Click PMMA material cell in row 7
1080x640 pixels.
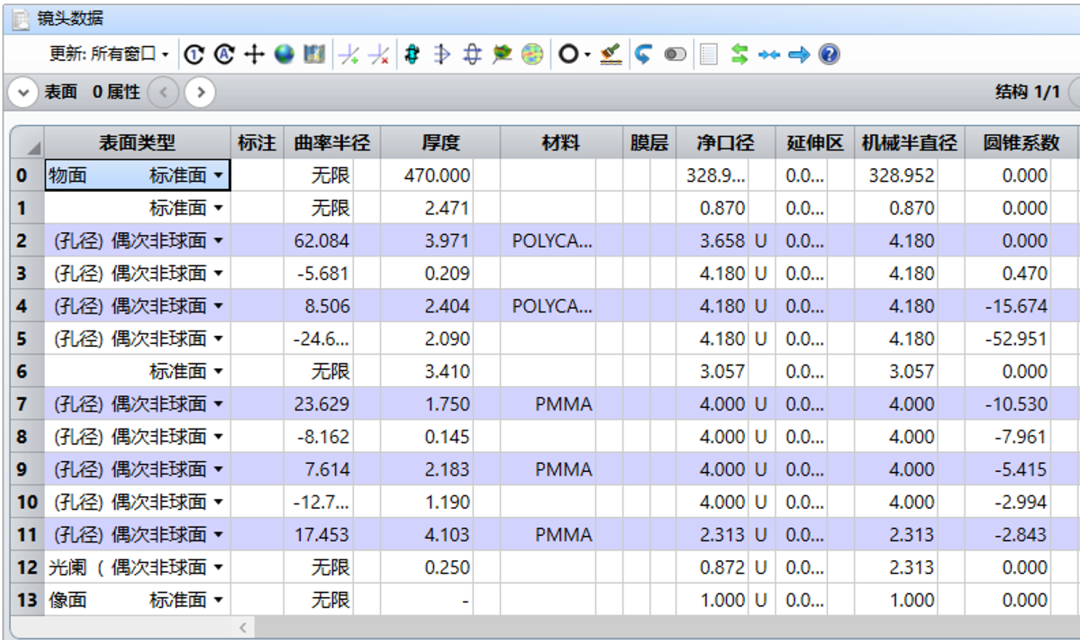pos(548,404)
